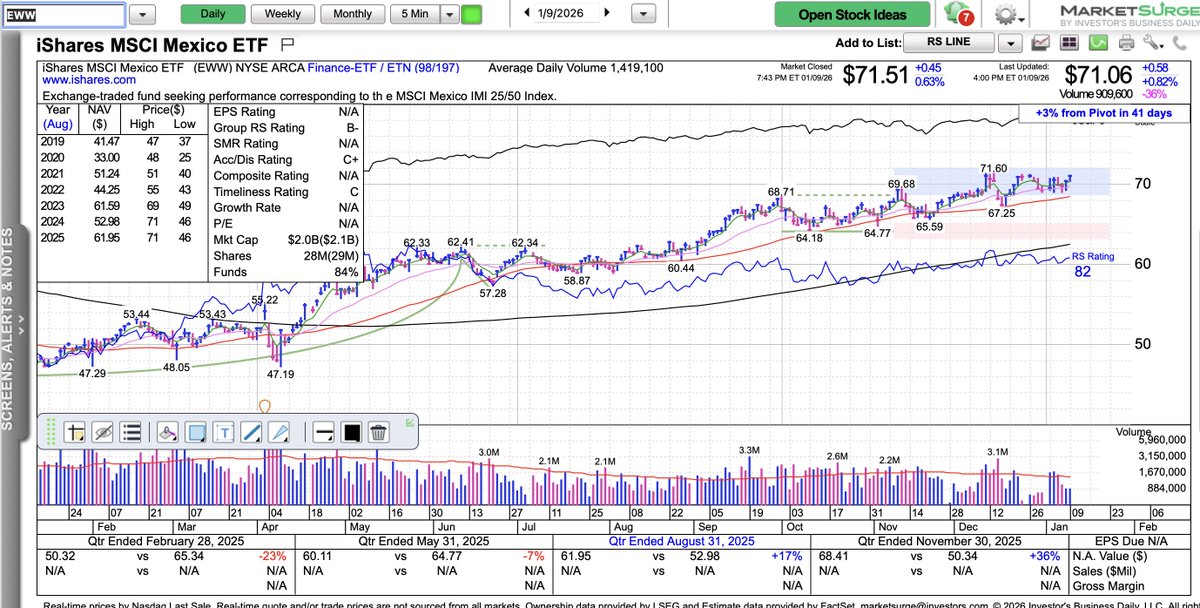
Task: Select the crosshair note tool in drawing toolbar
Action: pos(74,432)
